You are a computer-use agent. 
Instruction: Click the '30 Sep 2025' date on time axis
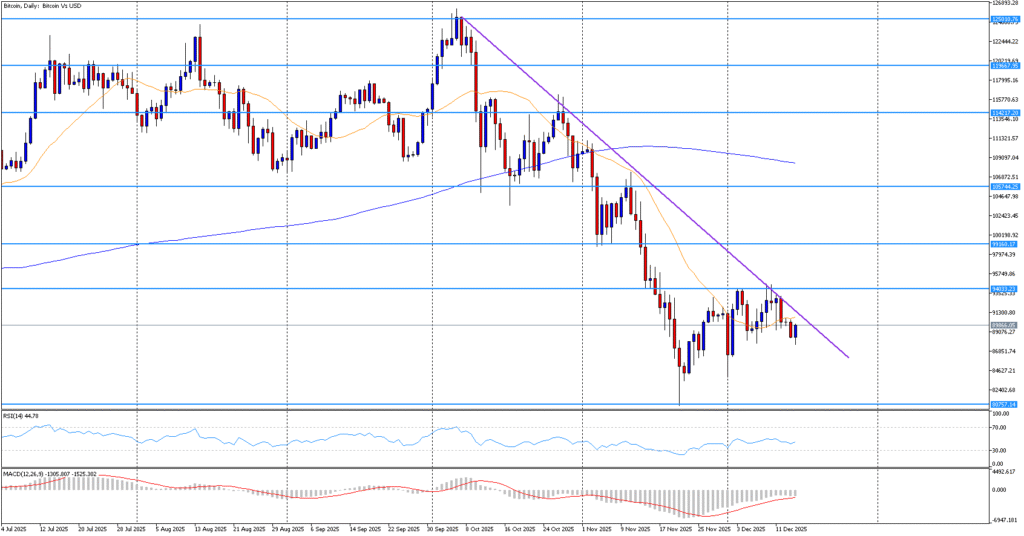pyautogui.click(x=444, y=528)
